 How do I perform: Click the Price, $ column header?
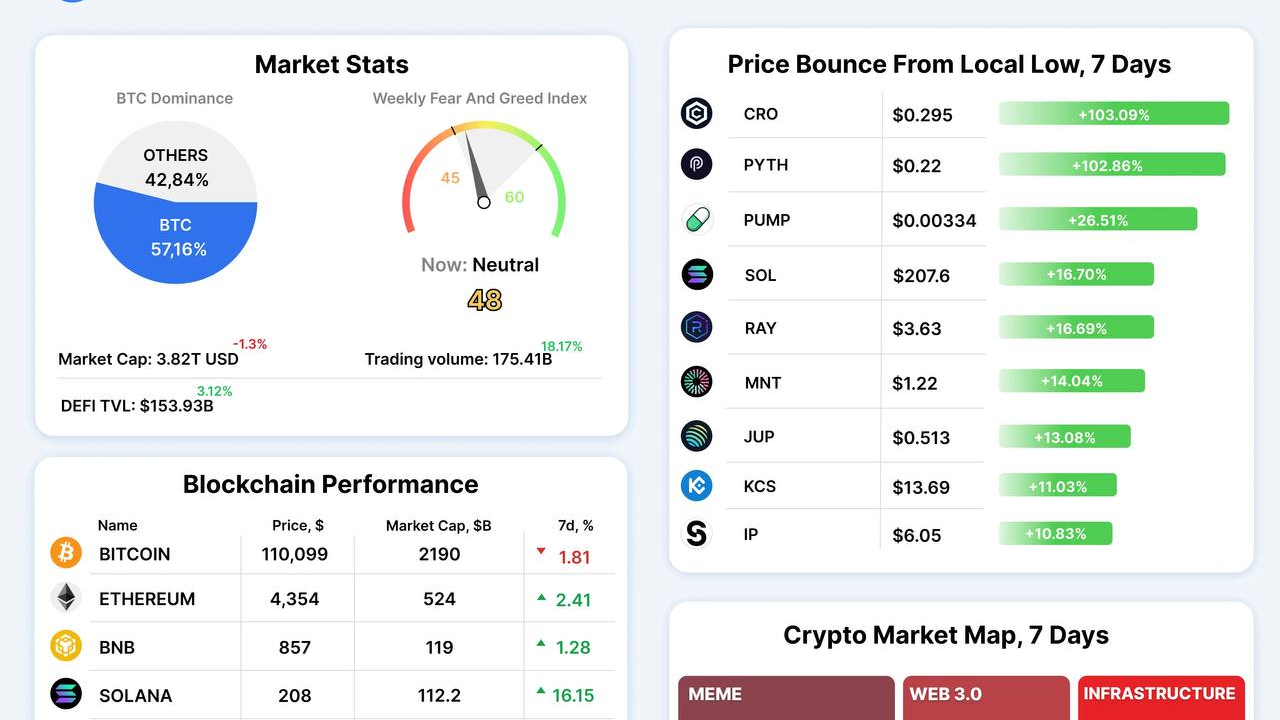click(x=298, y=525)
